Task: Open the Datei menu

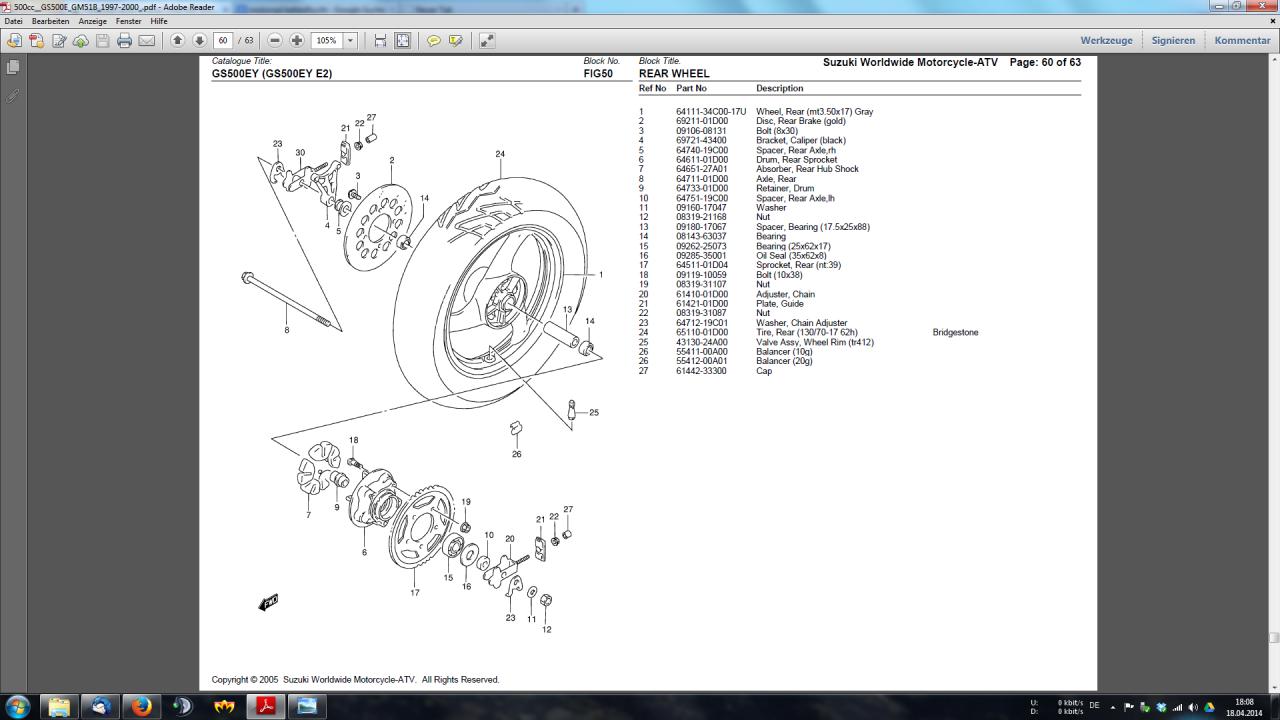Action: point(13,21)
